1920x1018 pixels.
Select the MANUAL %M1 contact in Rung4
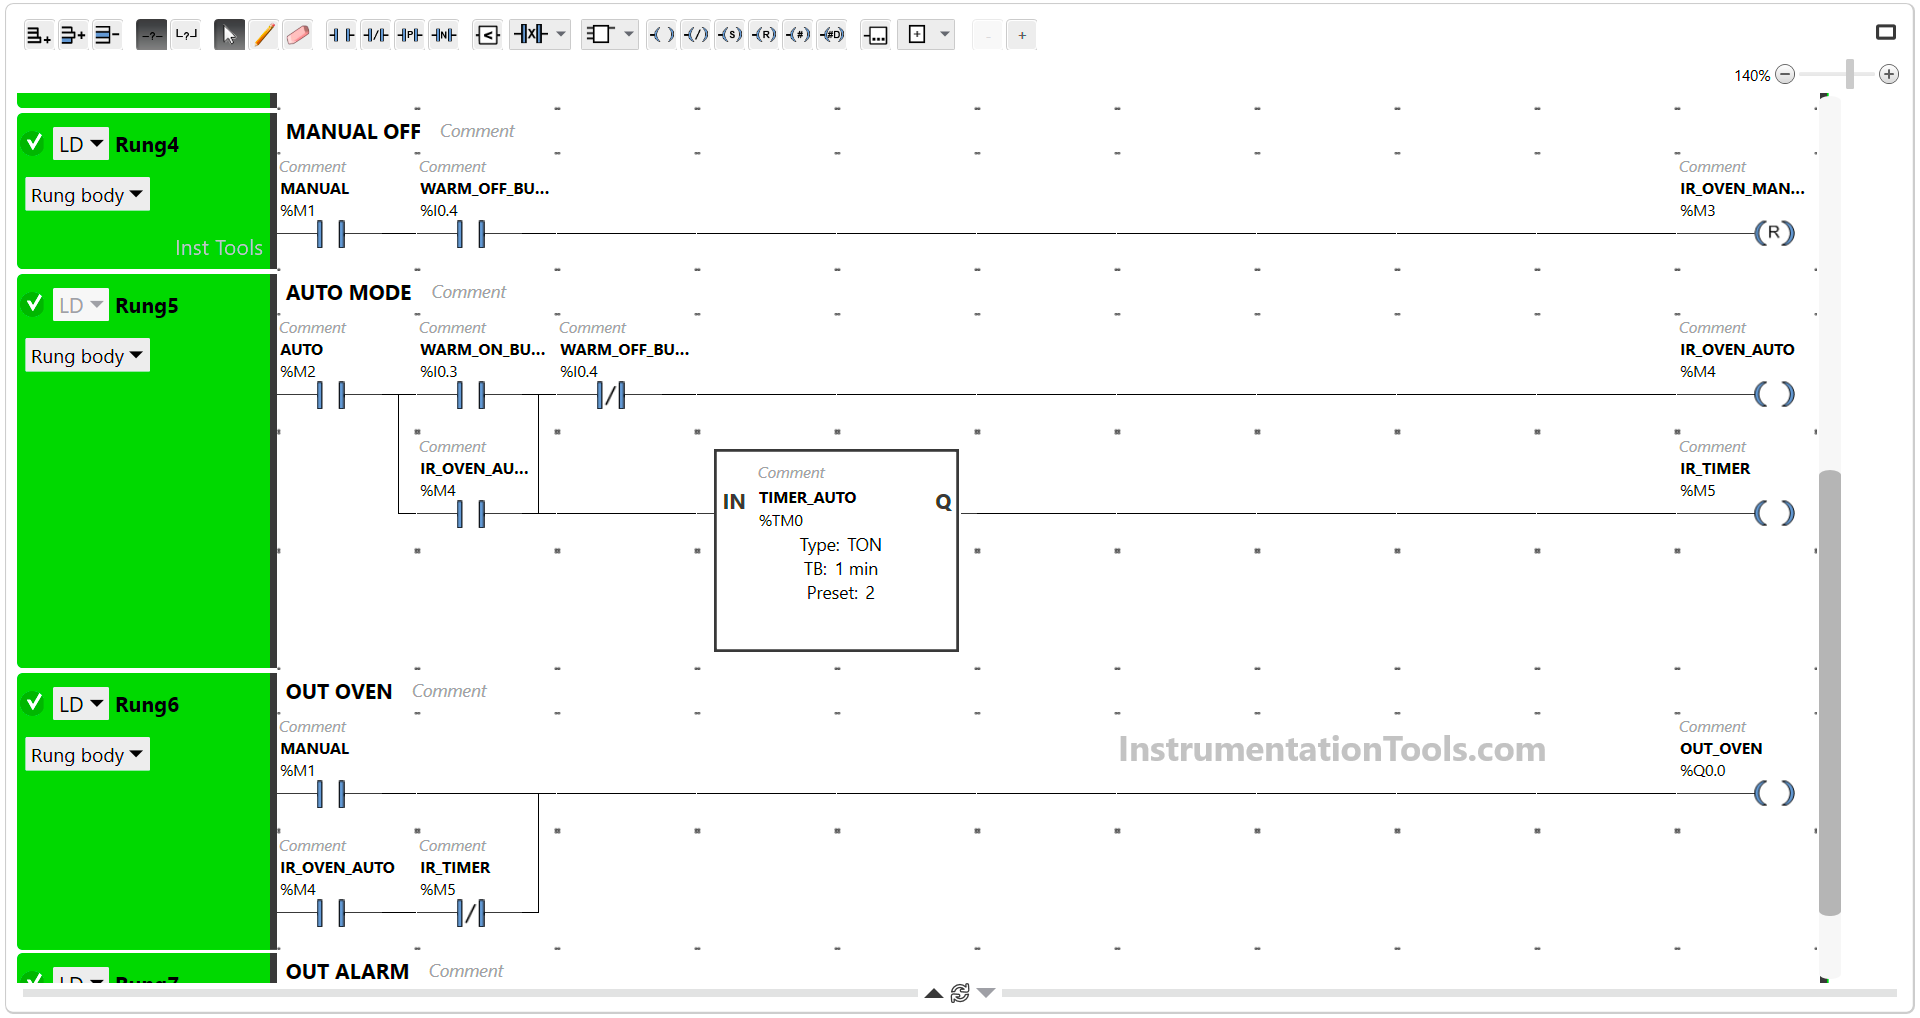(330, 234)
